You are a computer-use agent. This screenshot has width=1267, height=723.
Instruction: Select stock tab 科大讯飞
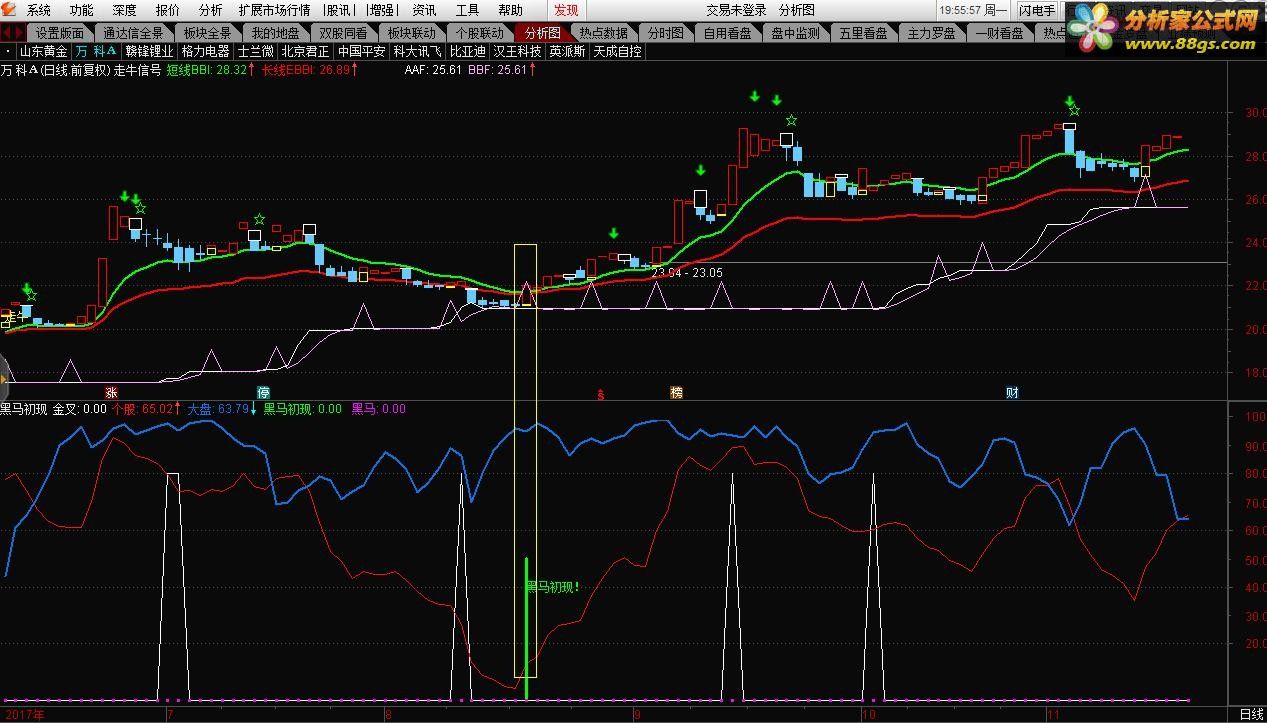pyautogui.click(x=417, y=51)
